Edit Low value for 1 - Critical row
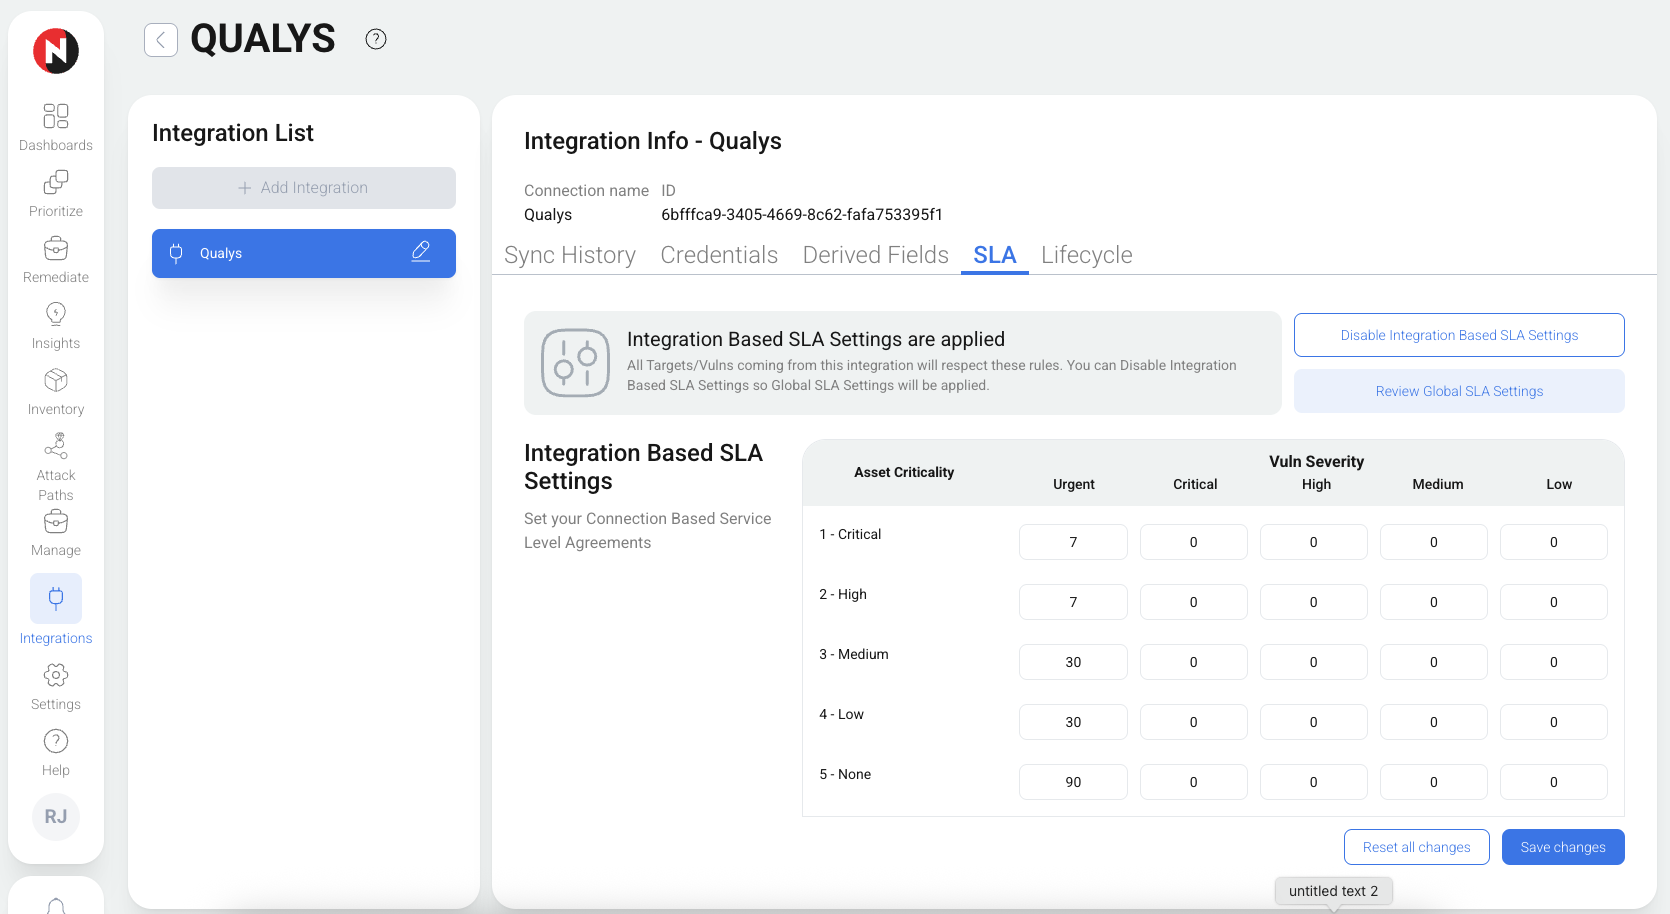This screenshot has width=1670, height=914. pyautogui.click(x=1554, y=542)
